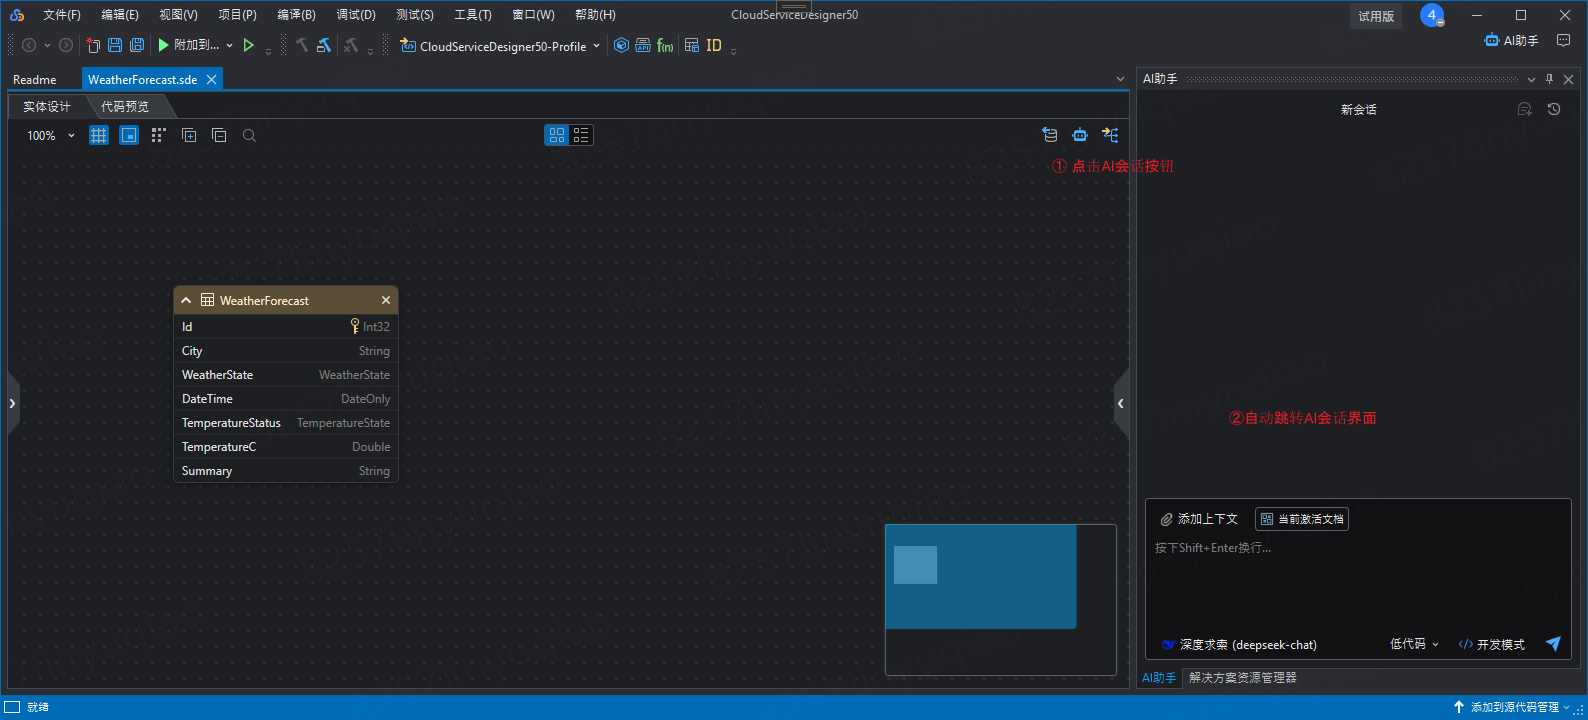The height and width of the screenshot is (720, 1588).
Task: Click the database import icon in designer toolbar
Action: click(x=1049, y=135)
